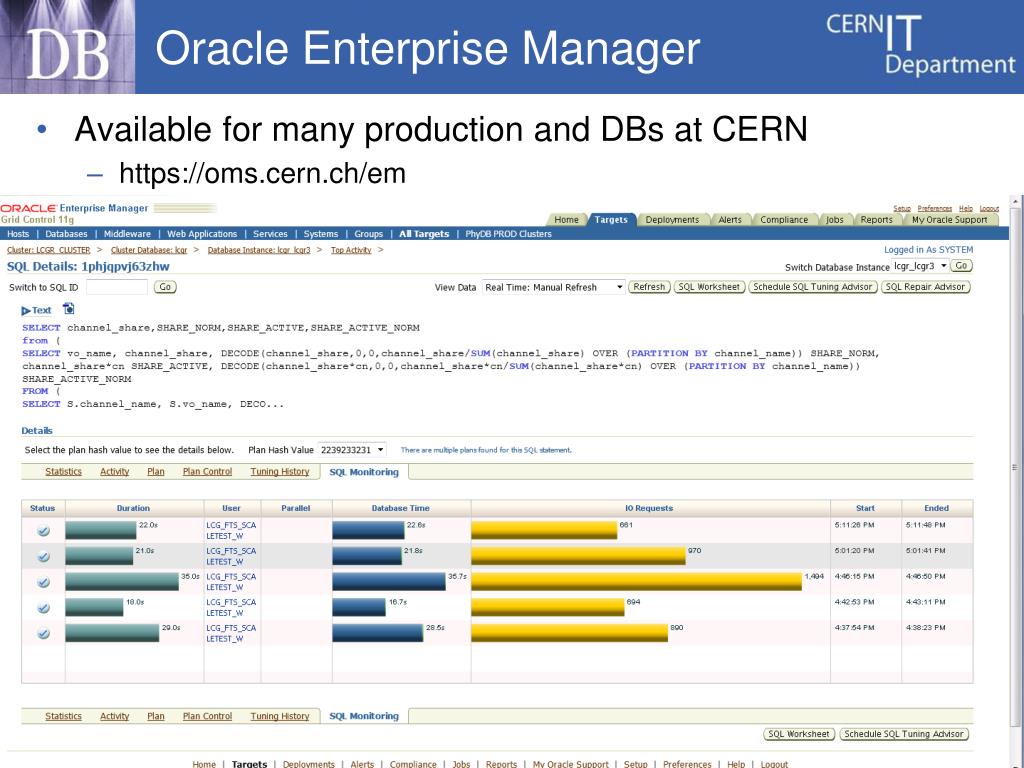Click LCG_FTS_SCALETEST_W user in 5:11:26 PM row
The height and width of the screenshot is (768, 1024).
(231, 530)
